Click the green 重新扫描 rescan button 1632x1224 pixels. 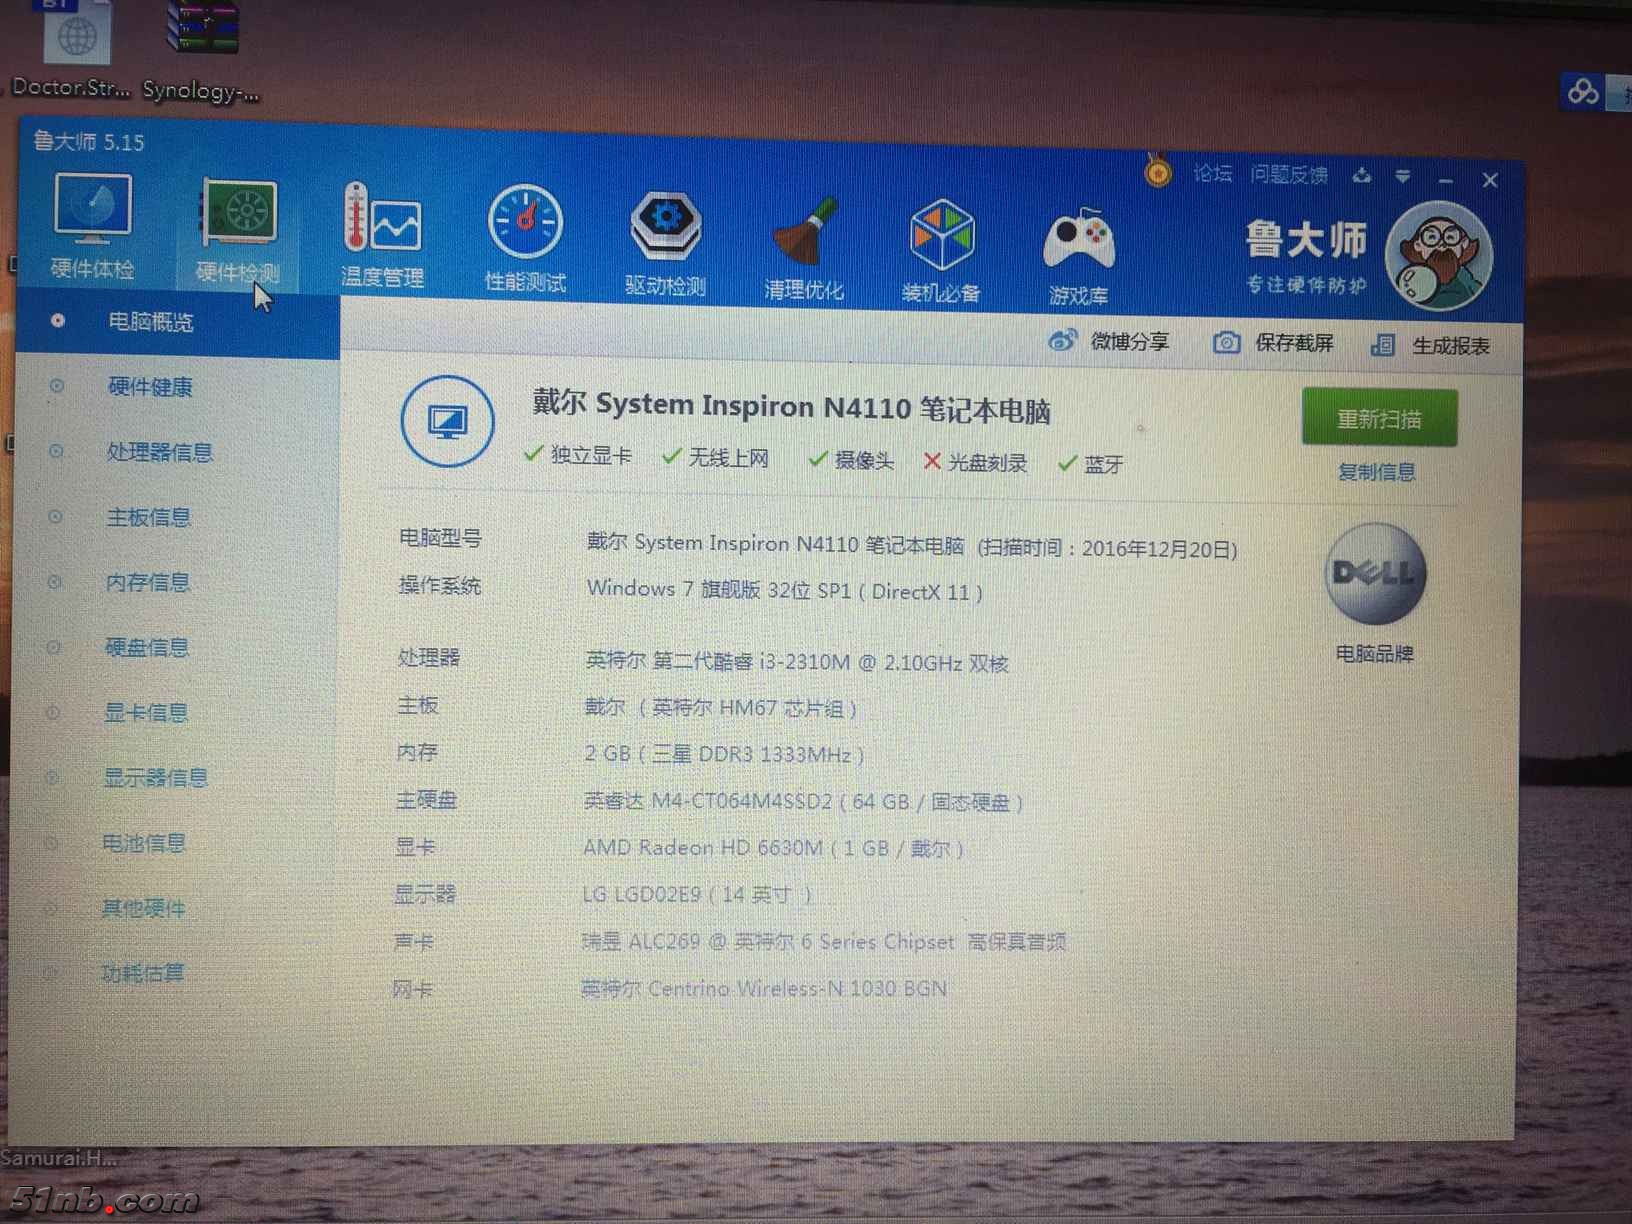tap(1379, 418)
